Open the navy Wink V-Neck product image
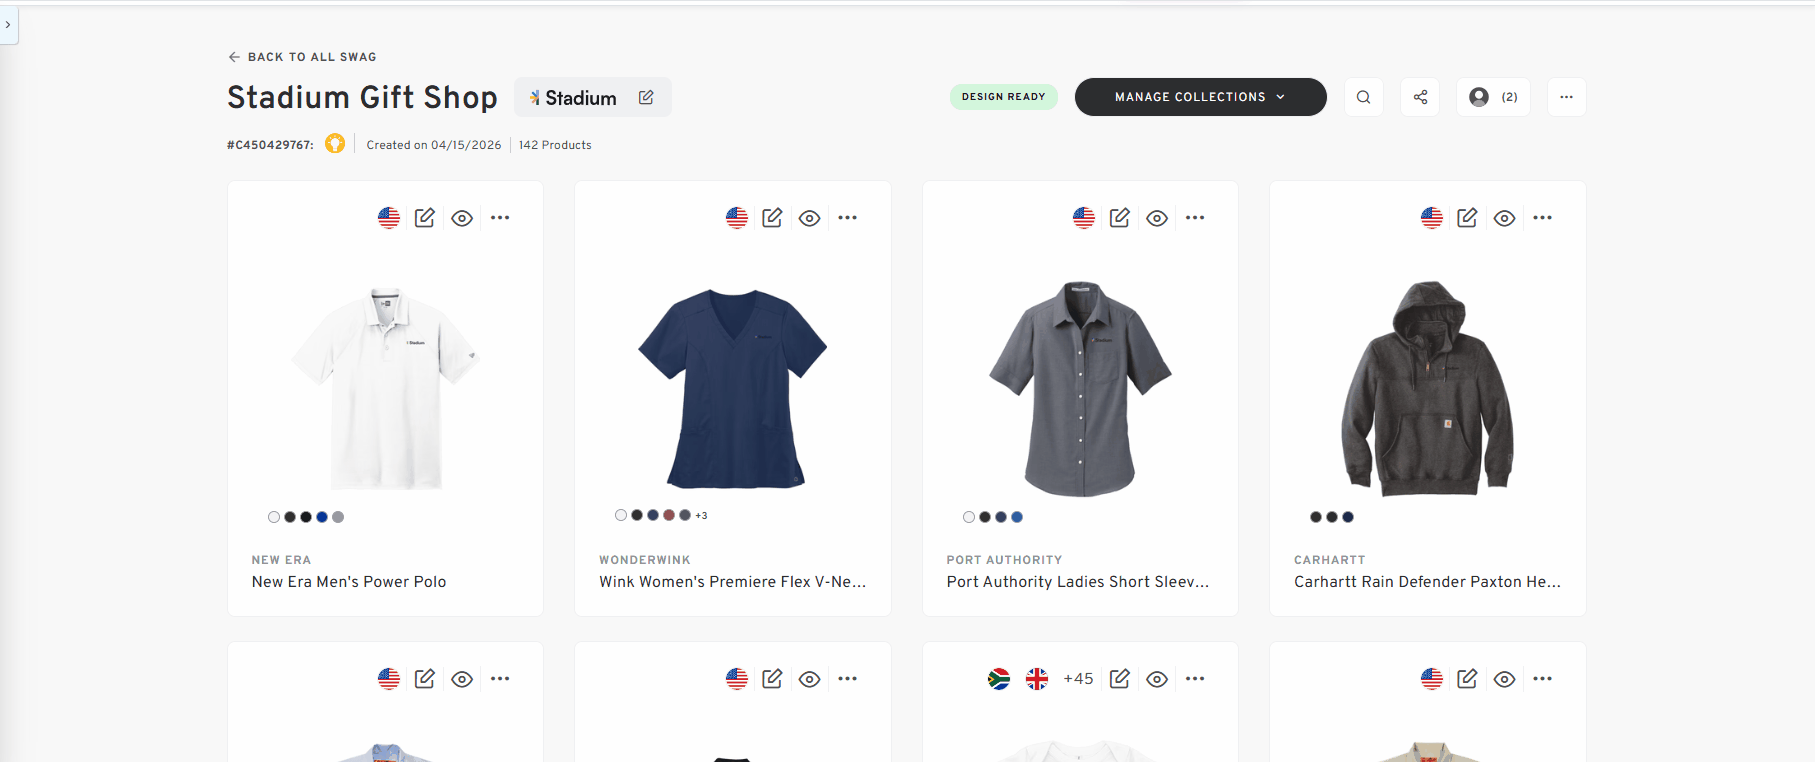Screen dimensions: 1815x762 pos(733,388)
